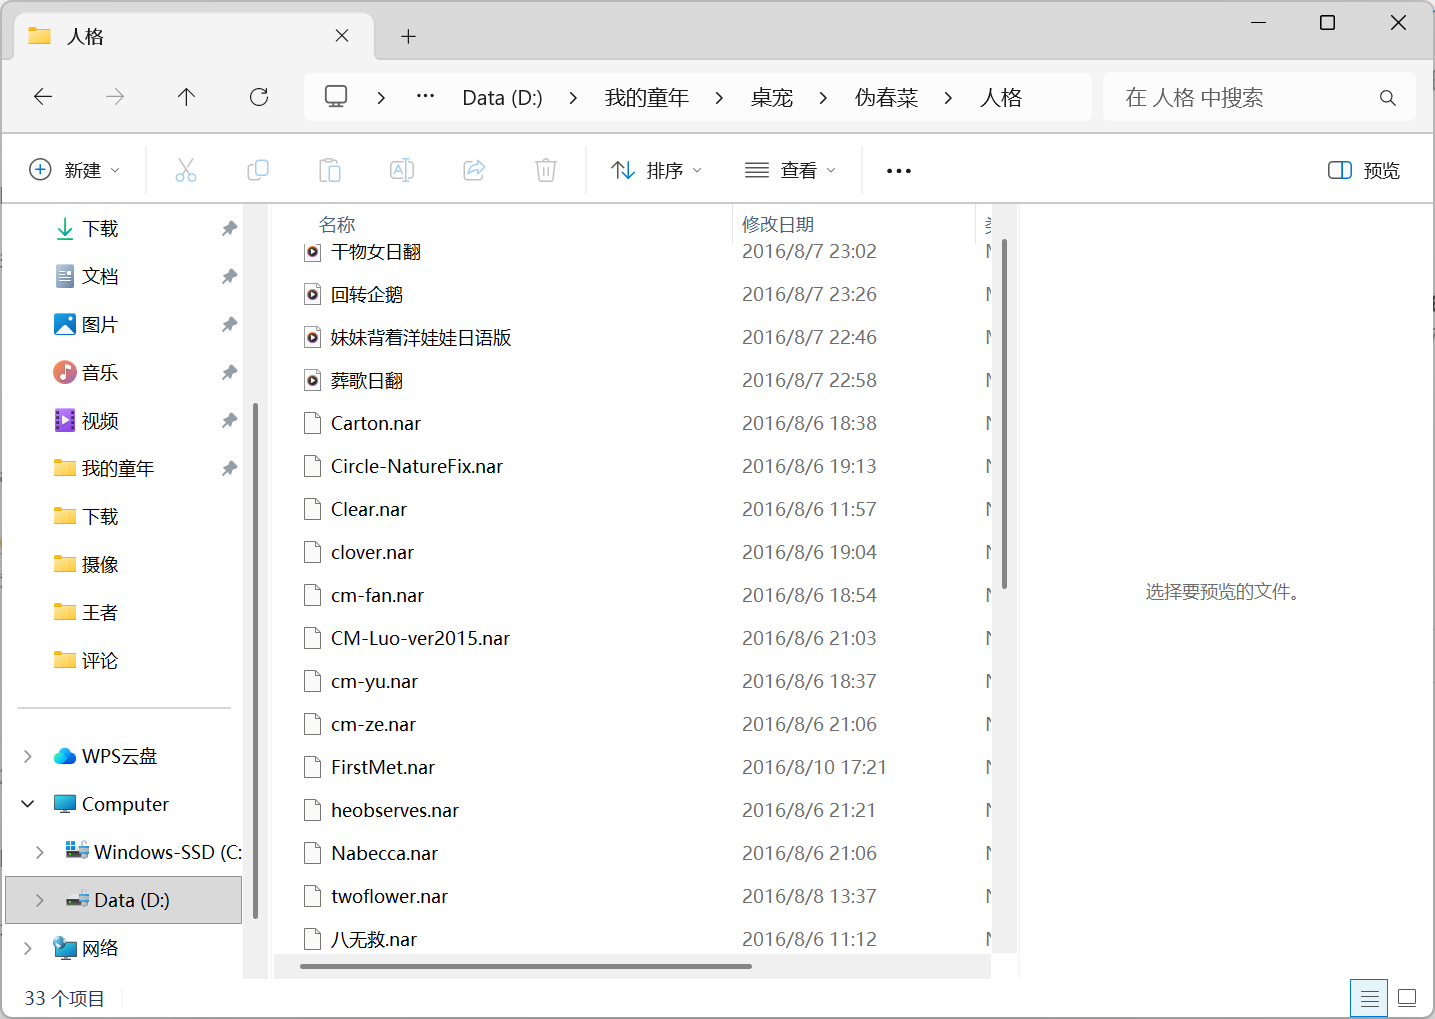This screenshot has height=1019, width=1435.
Task: Open the 新建 dropdown menu
Action: pos(75,171)
